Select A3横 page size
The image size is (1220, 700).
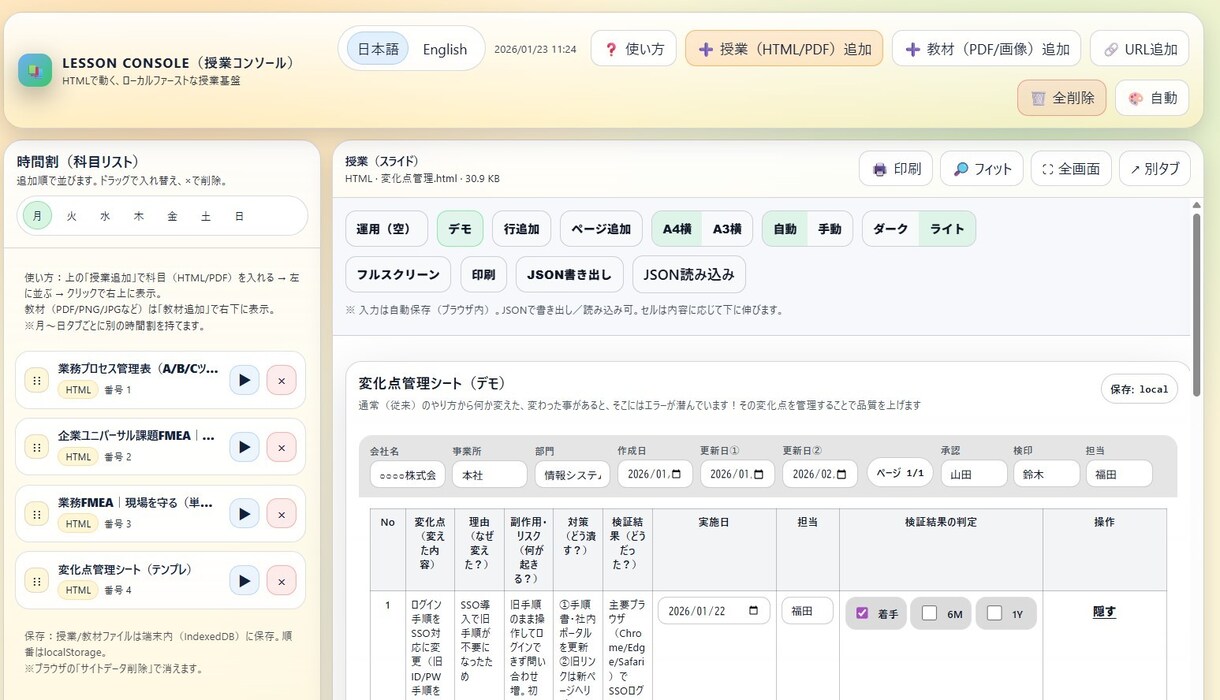point(727,229)
